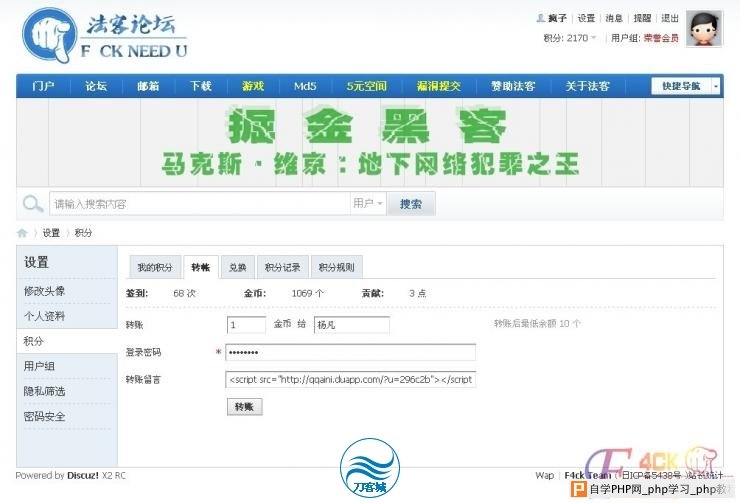The image size is (740, 503).
Task: Click the Wap footer link
Action: tap(545, 475)
